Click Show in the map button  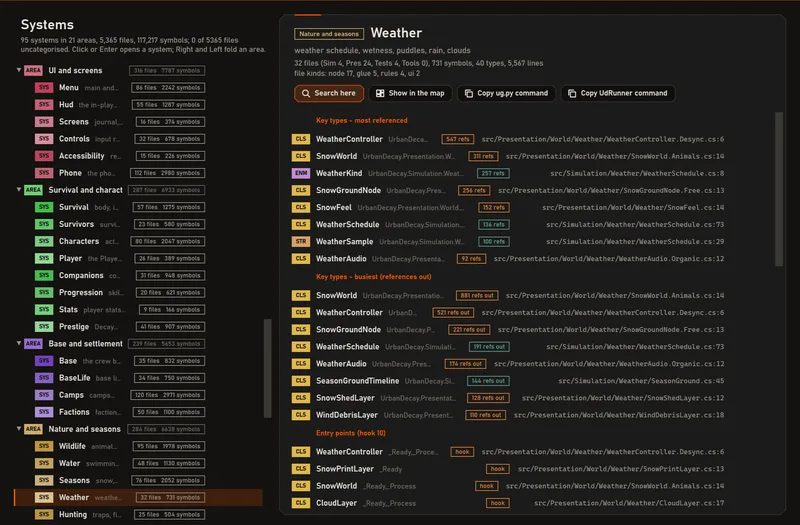410,93
